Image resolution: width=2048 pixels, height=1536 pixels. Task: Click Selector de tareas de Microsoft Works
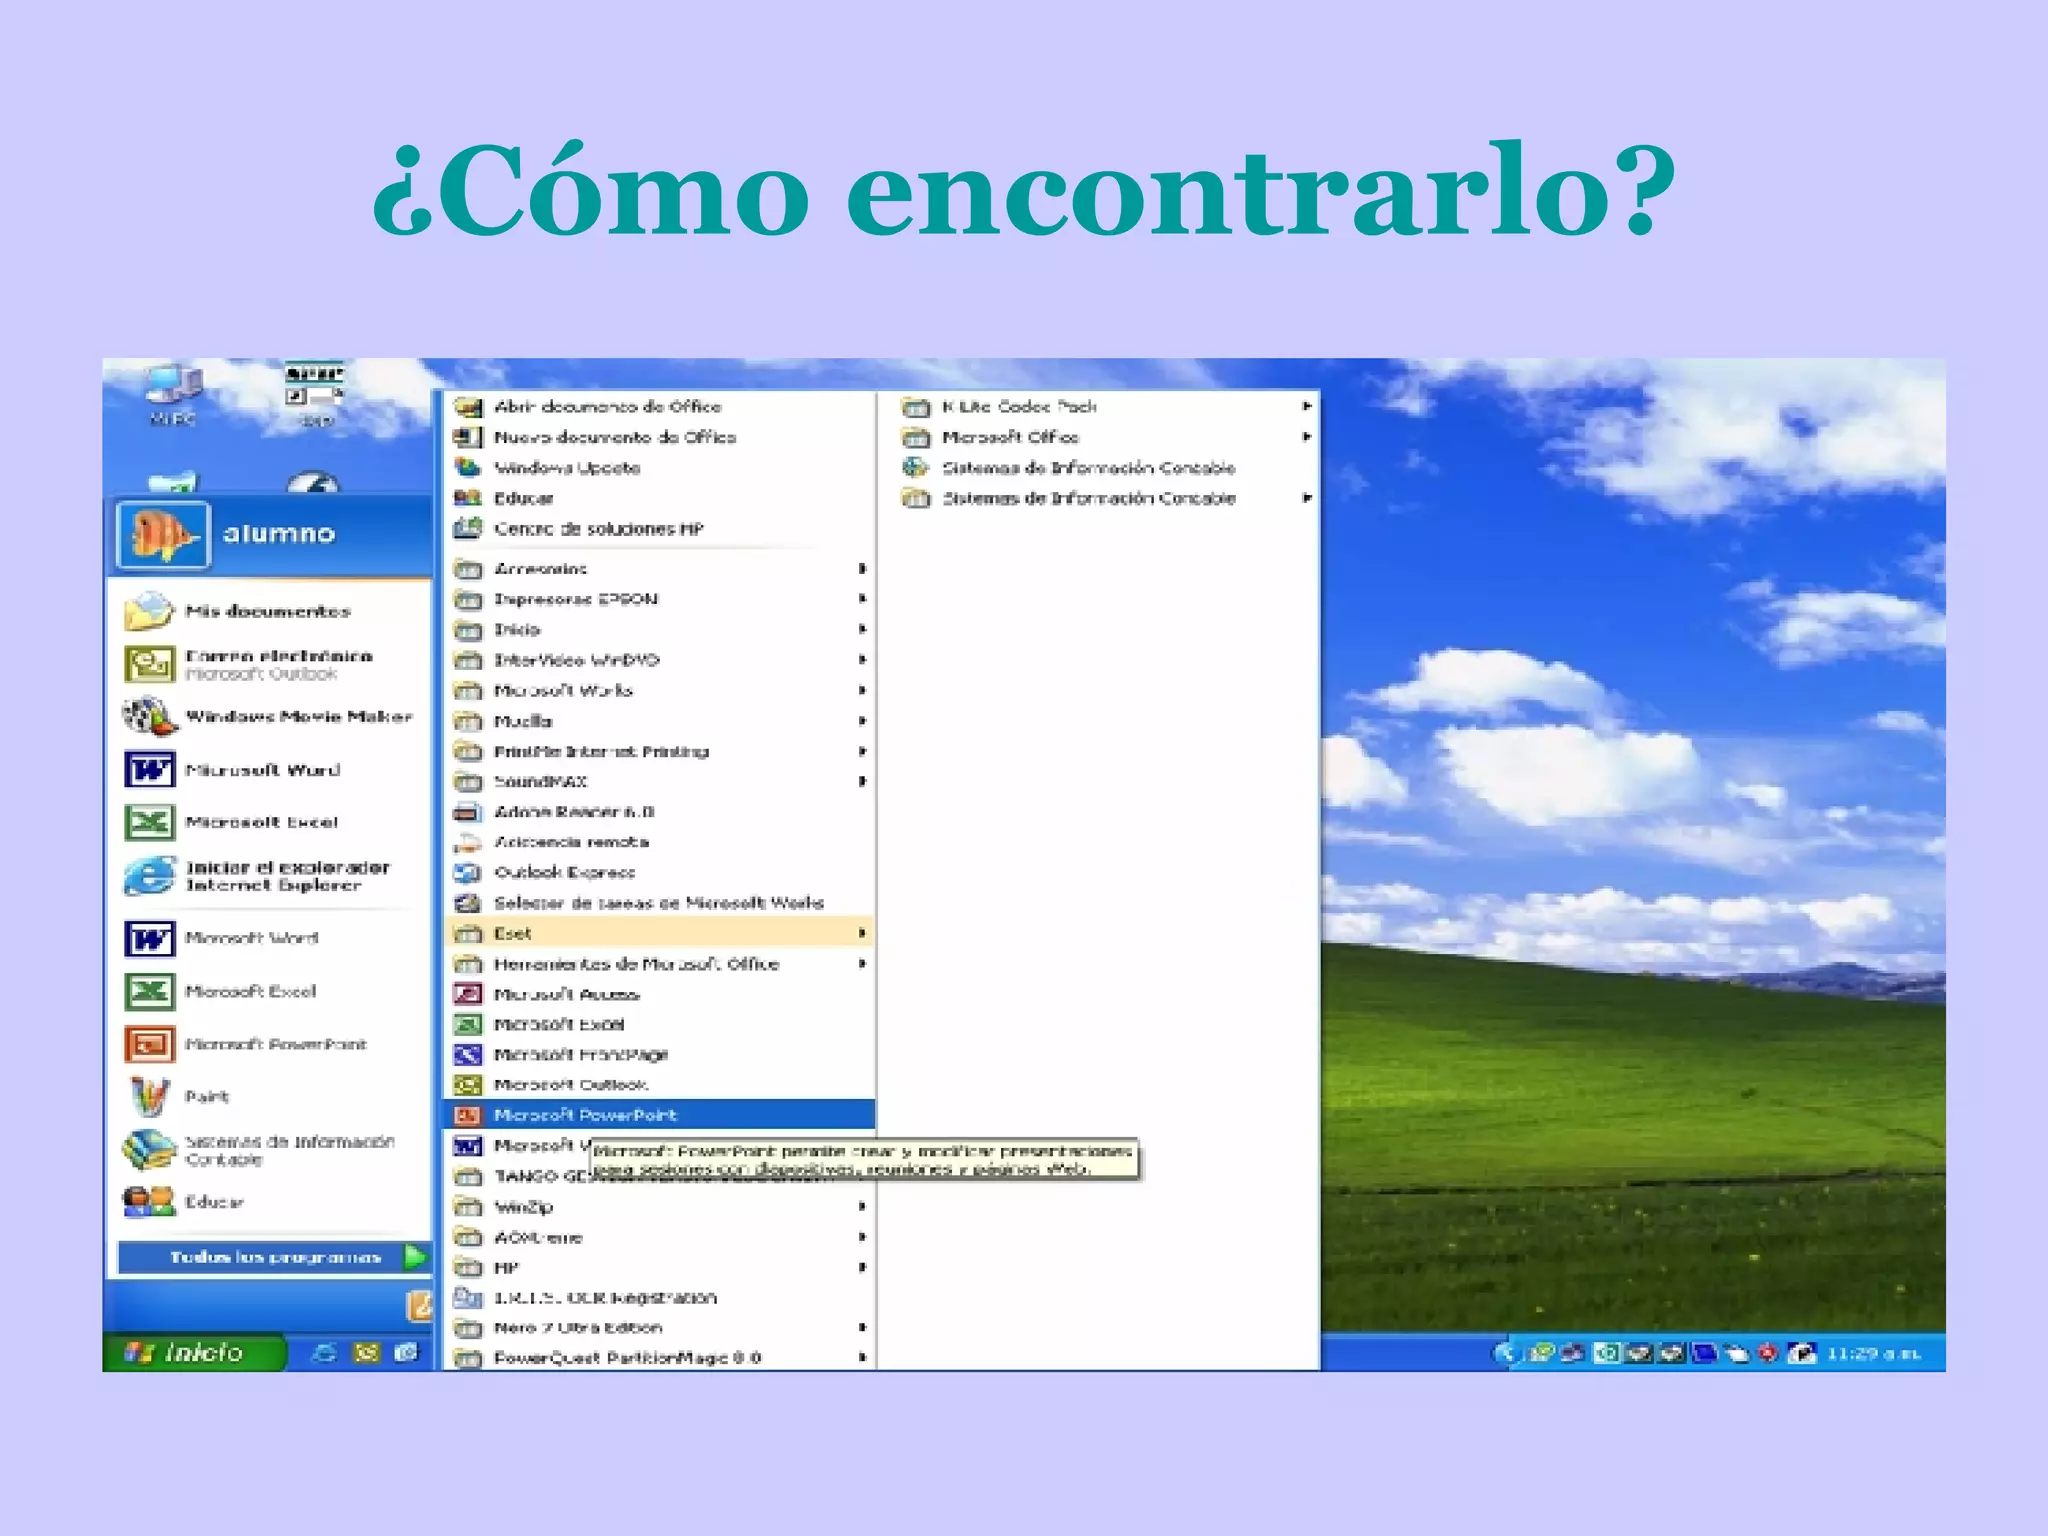[659, 903]
